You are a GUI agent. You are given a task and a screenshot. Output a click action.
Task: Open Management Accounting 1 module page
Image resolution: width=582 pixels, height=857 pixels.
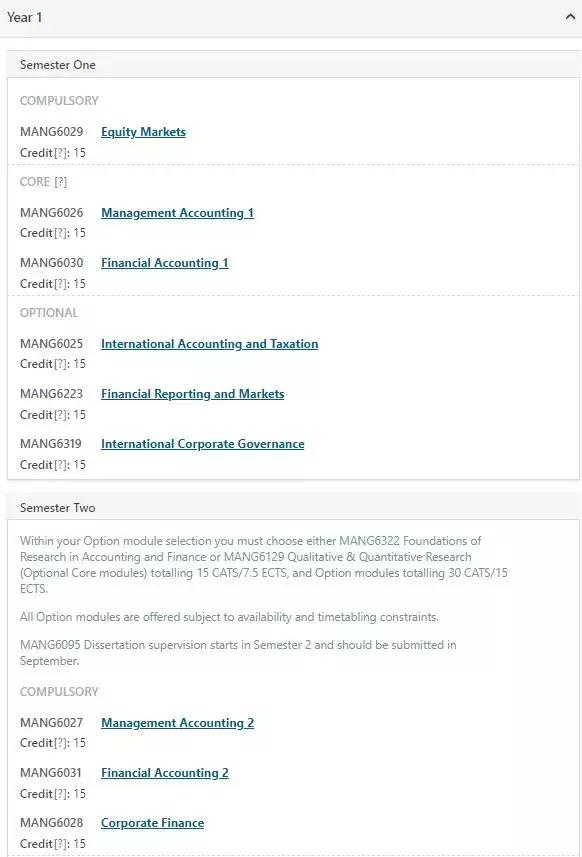point(177,213)
